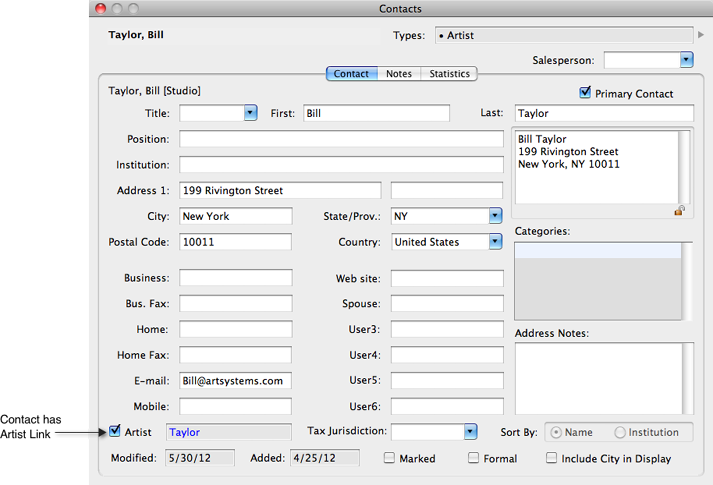
Task: Select Sort By Name radio button
Action: coord(556,432)
